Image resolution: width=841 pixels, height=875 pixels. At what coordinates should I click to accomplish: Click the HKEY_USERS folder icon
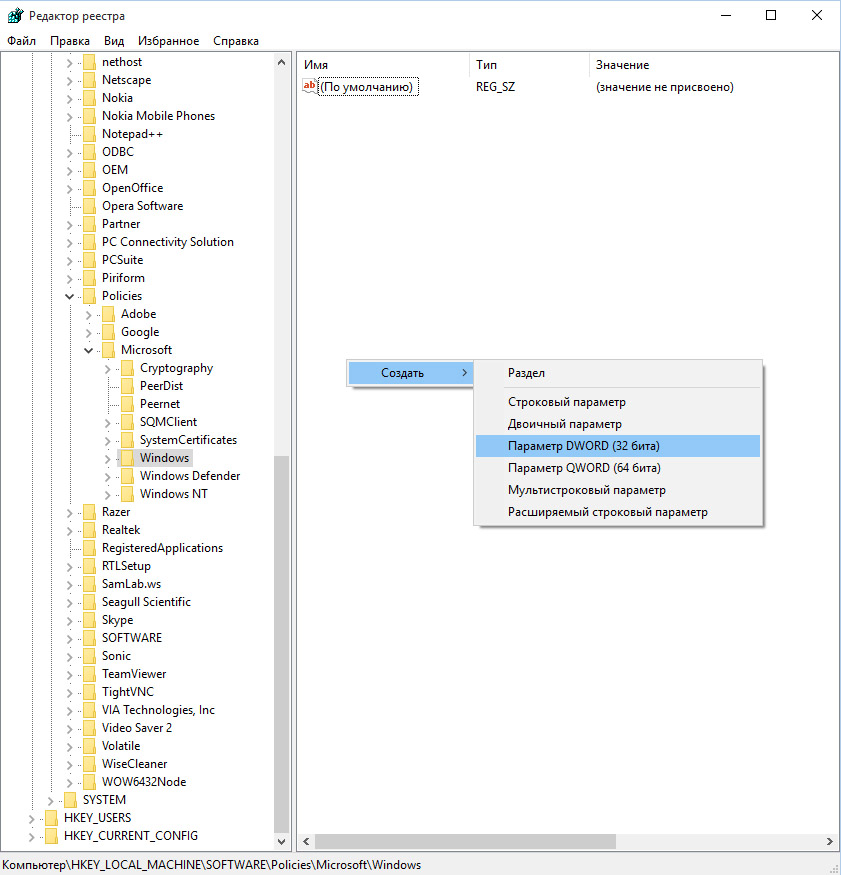point(51,818)
